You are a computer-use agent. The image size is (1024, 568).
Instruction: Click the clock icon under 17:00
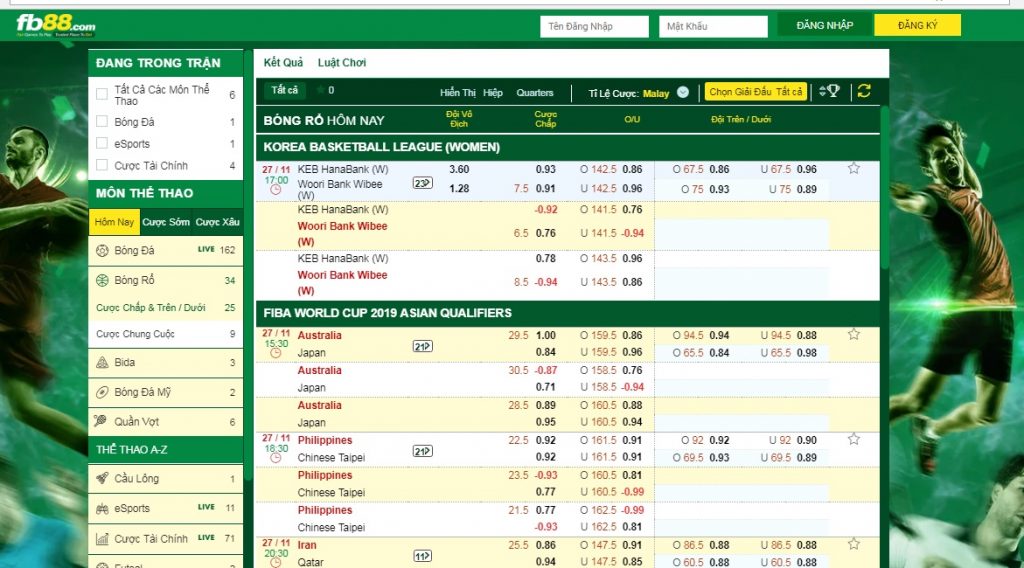pyautogui.click(x=276, y=190)
